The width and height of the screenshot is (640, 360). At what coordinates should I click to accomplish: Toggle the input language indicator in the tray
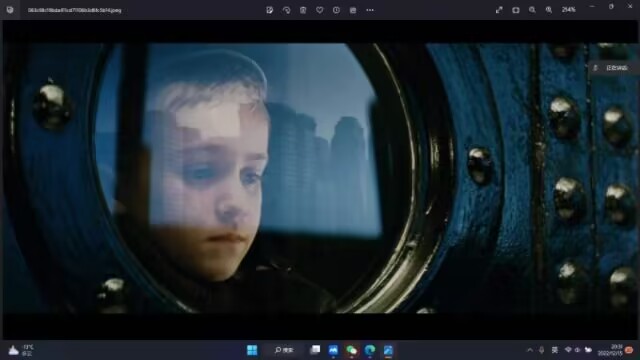point(555,350)
